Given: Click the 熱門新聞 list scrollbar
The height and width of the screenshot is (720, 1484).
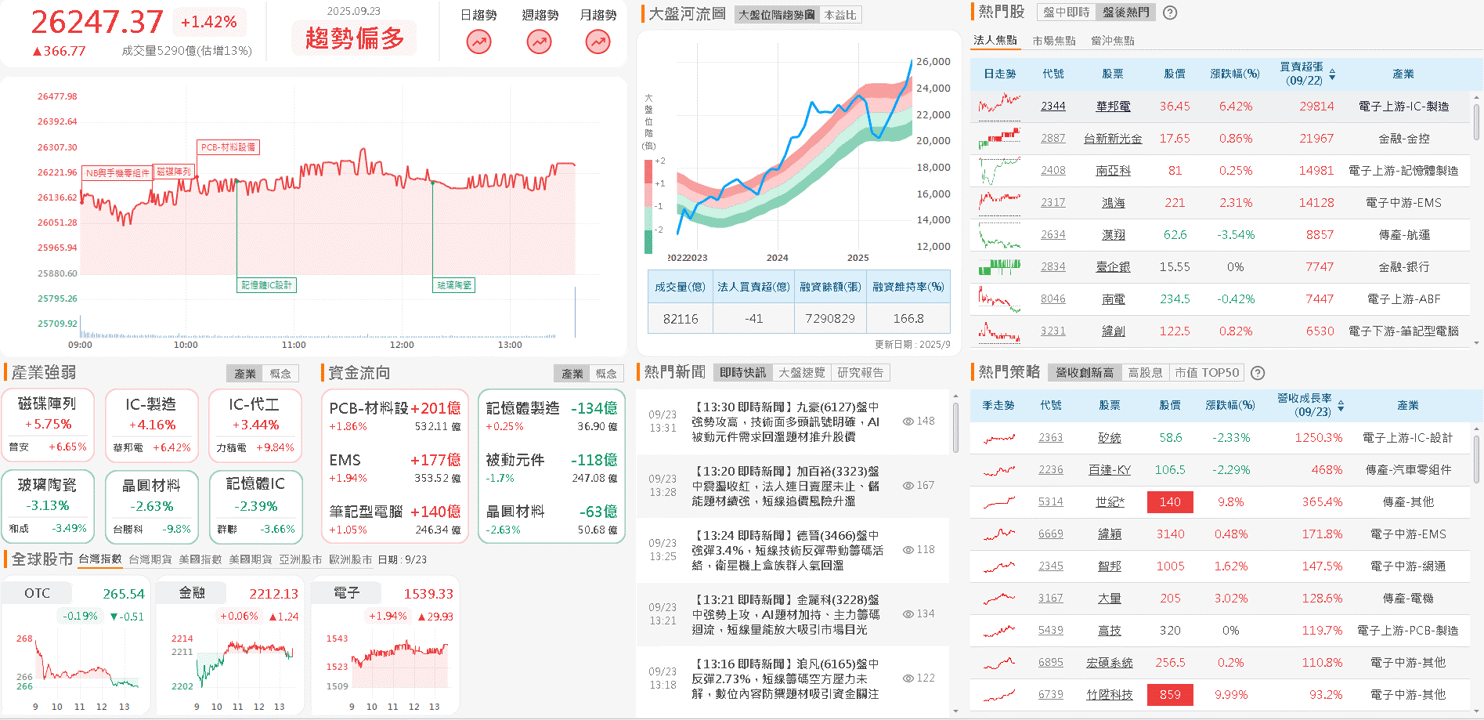Looking at the screenshot, I should (956, 426).
